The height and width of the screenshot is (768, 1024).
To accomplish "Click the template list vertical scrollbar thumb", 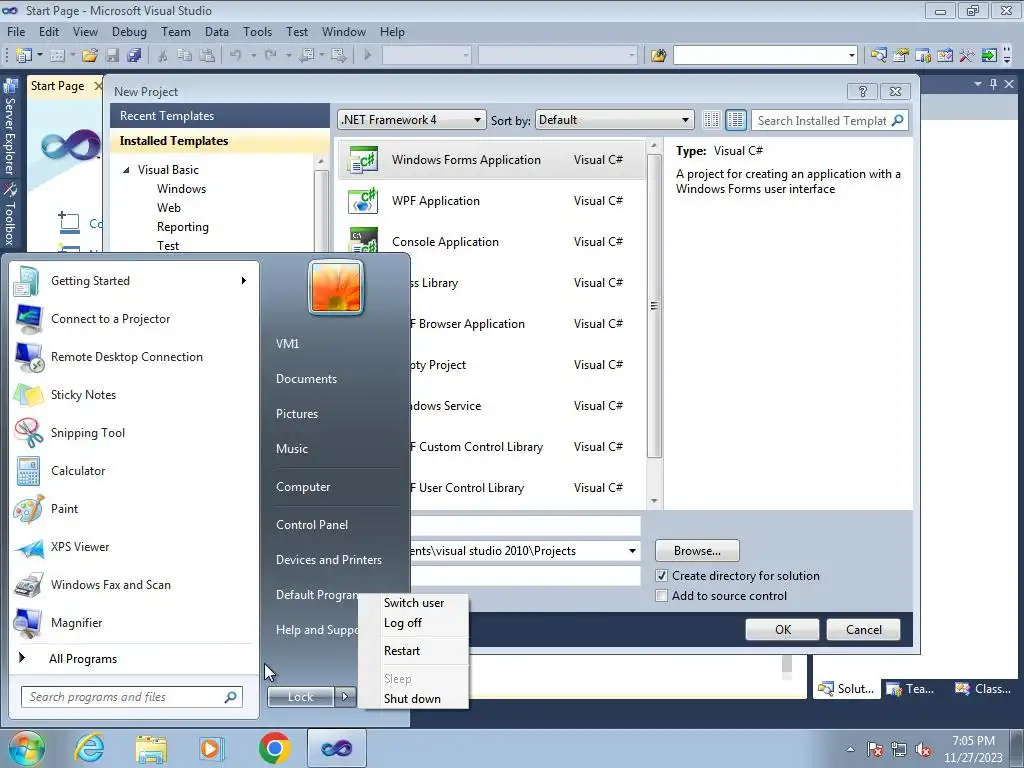I will pos(654,306).
